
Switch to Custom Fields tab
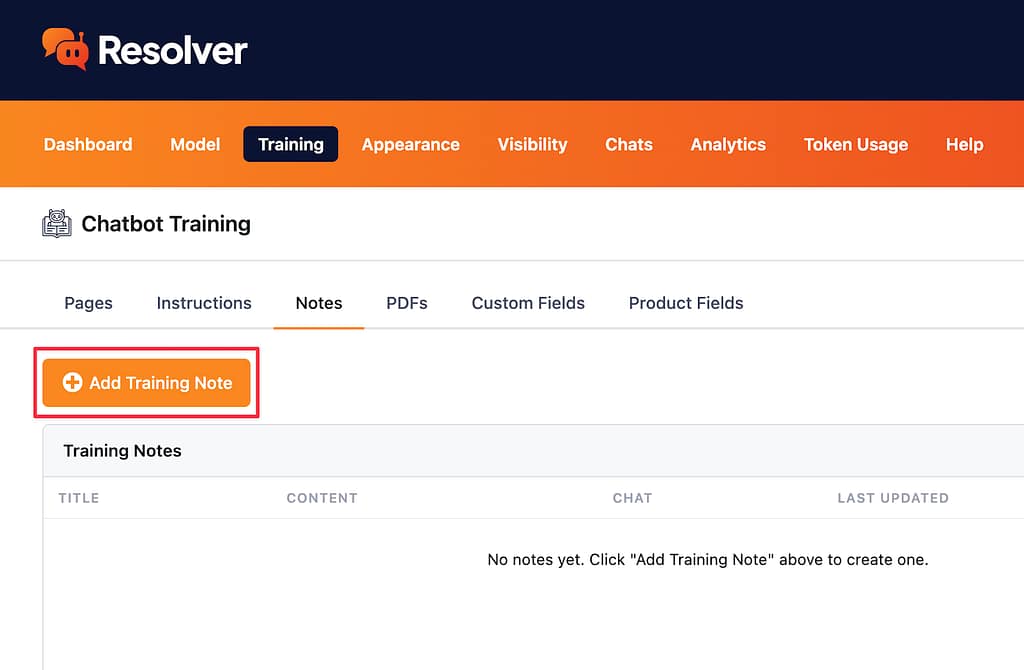(x=528, y=303)
